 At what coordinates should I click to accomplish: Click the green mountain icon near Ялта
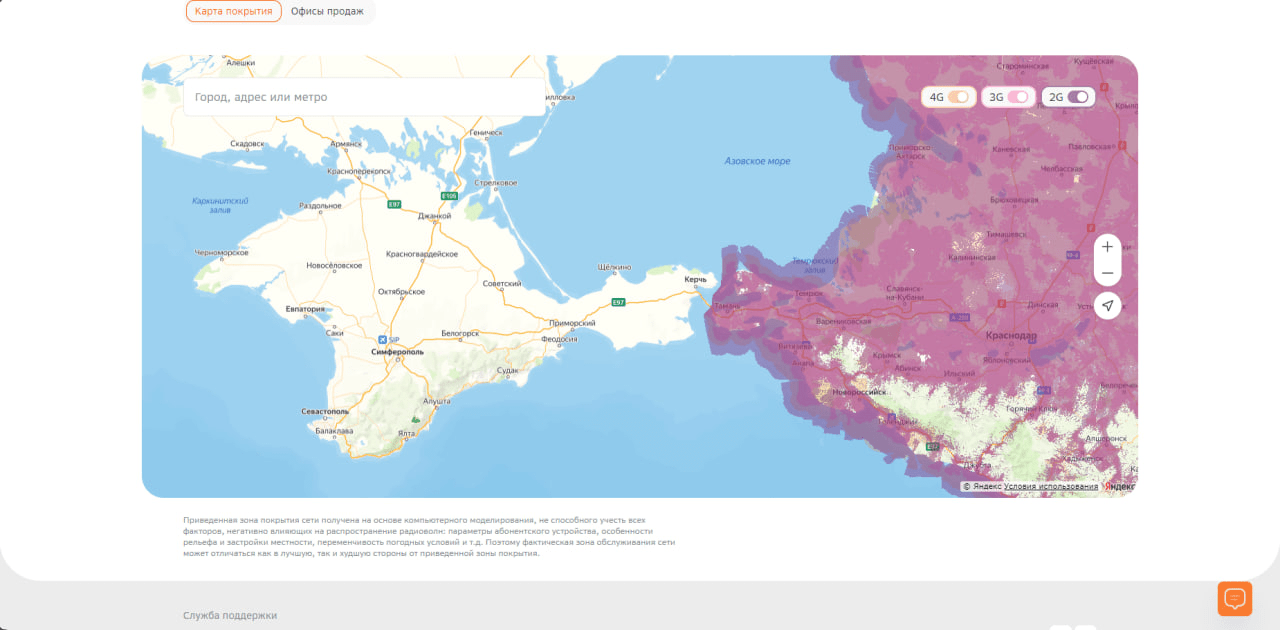pos(416,419)
